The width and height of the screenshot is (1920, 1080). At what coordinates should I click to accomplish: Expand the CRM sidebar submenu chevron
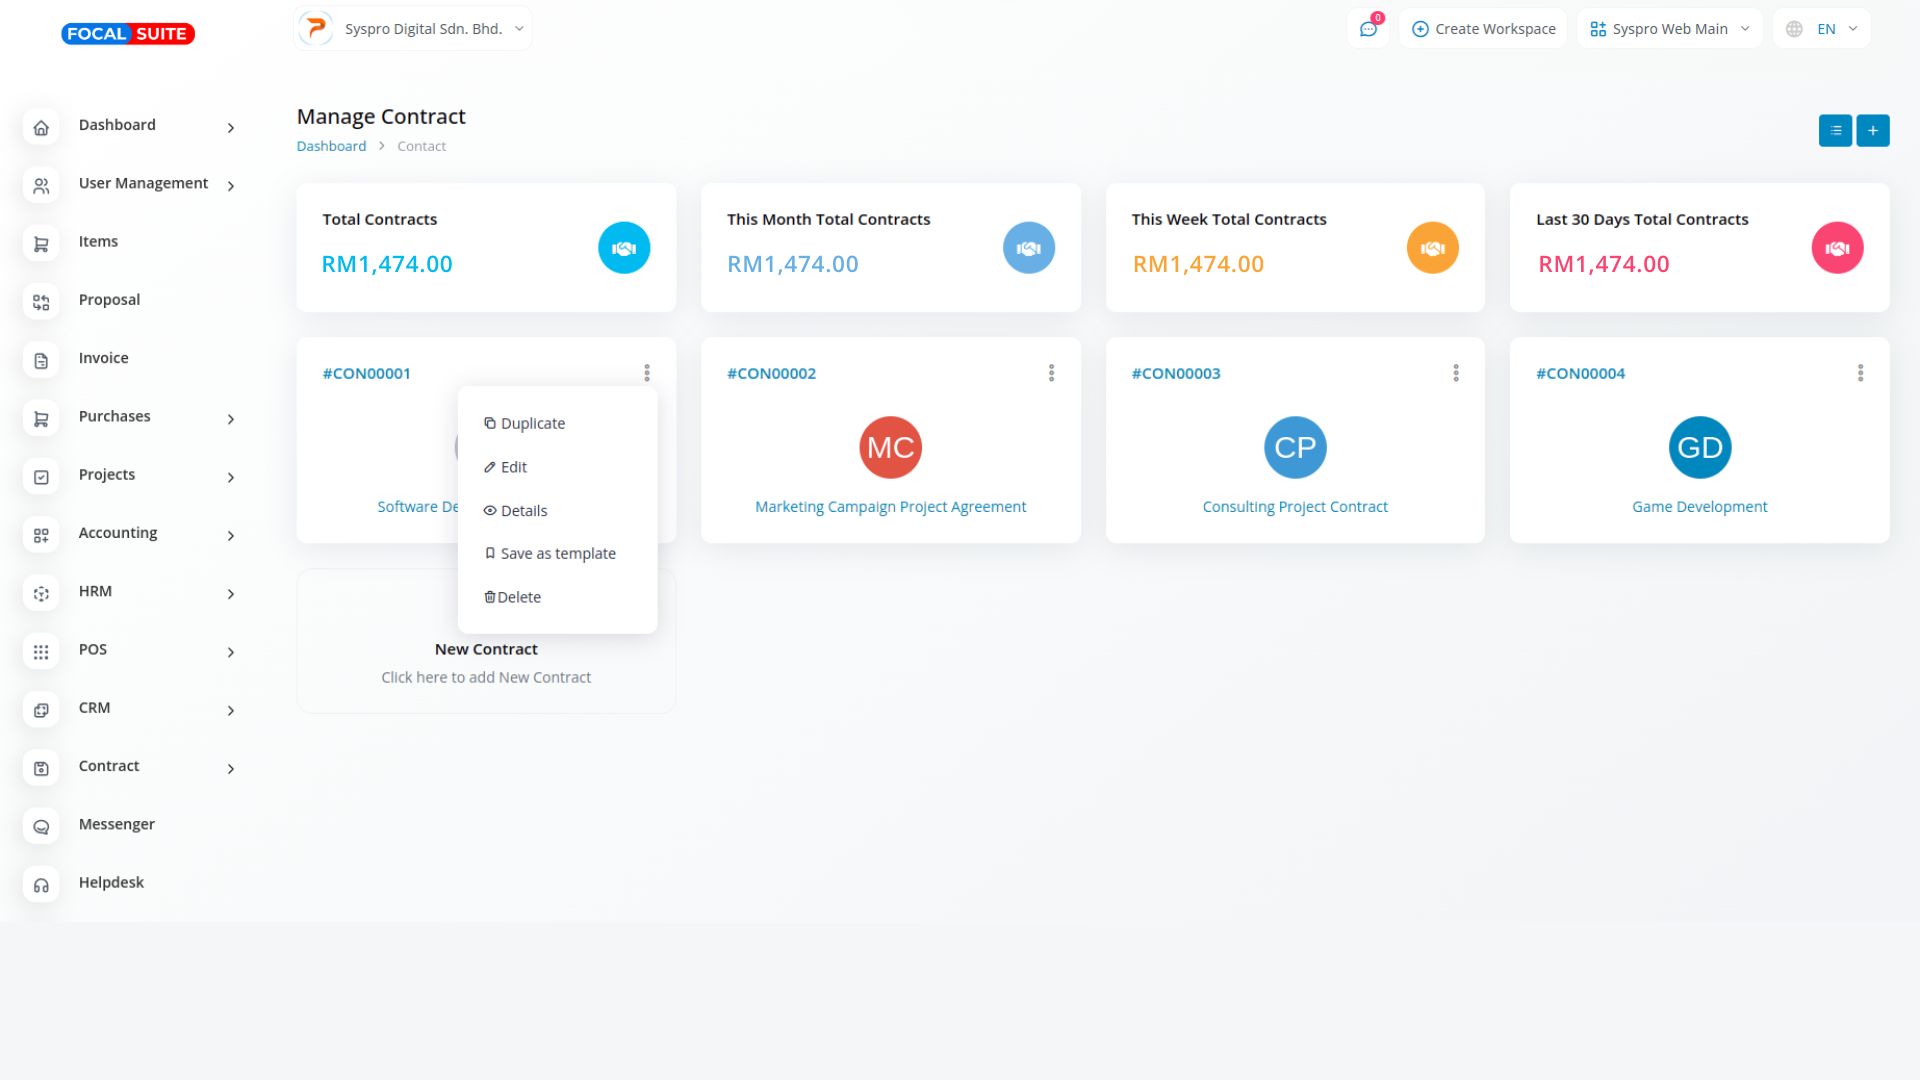pos(230,711)
